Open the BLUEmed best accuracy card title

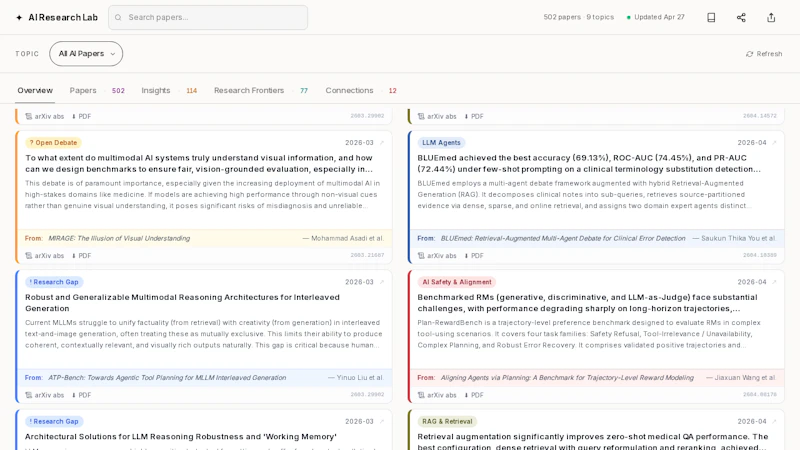click(x=589, y=163)
